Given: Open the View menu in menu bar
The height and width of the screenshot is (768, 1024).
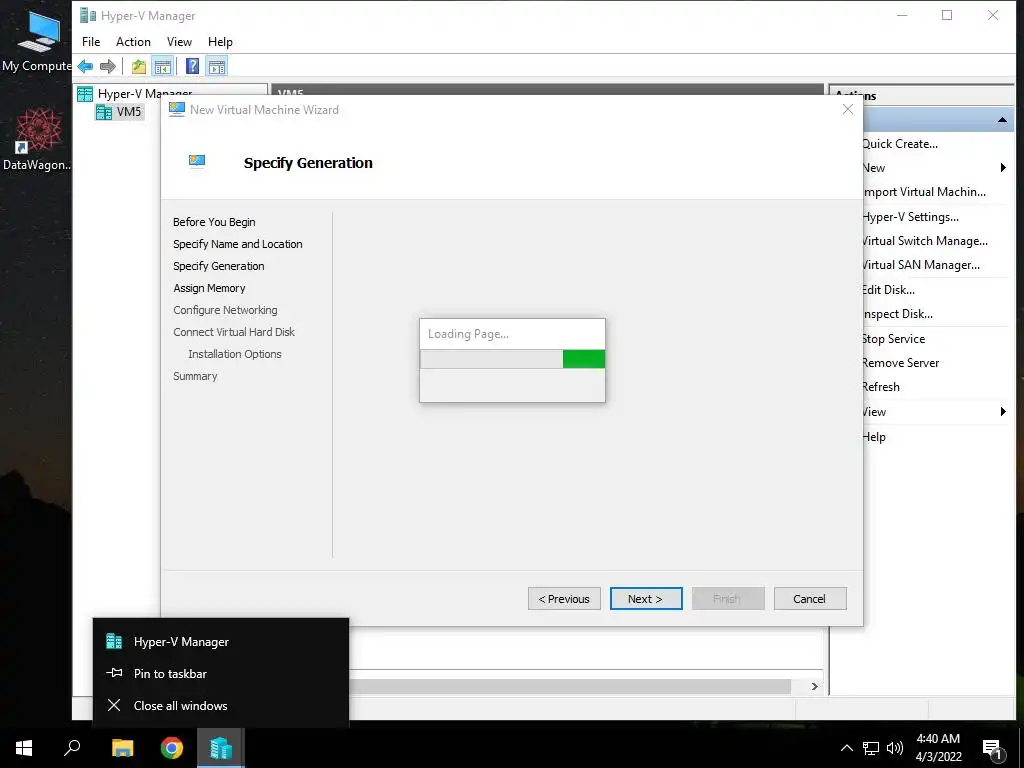Looking at the screenshot, I should pos(179,42).
